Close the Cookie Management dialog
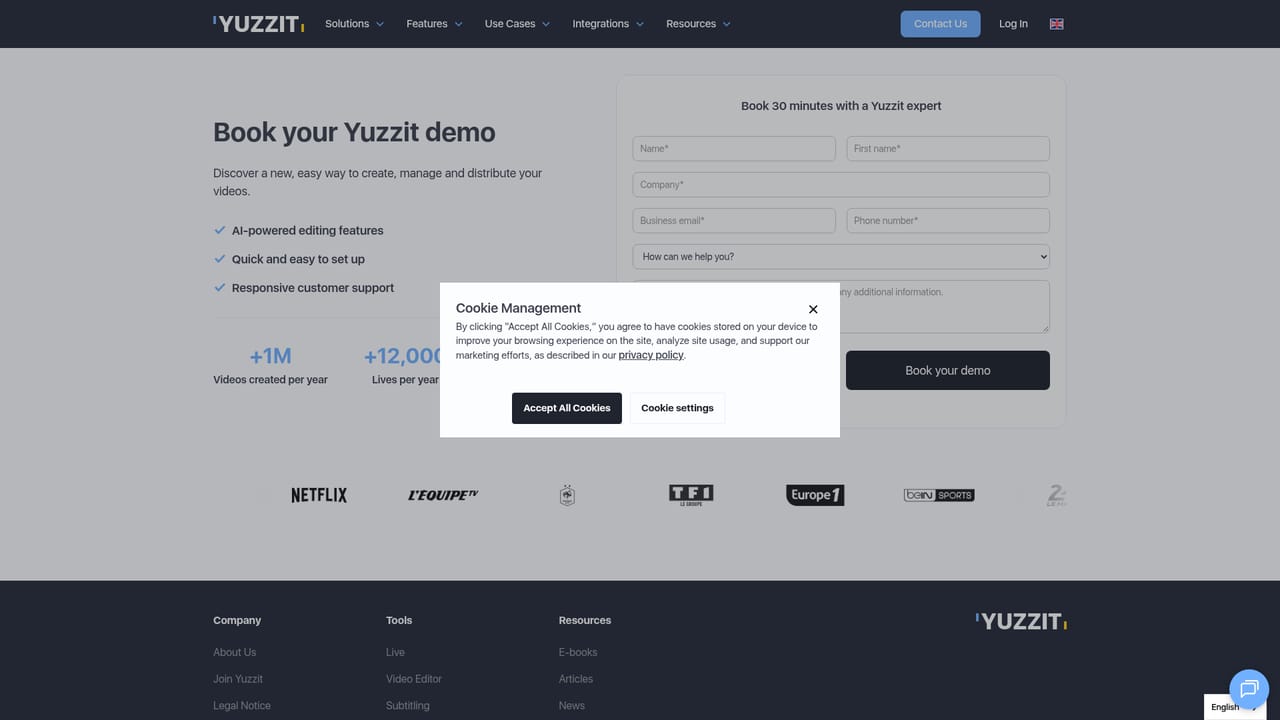This screenshot has width=1280, height=720. pos(813,309)
